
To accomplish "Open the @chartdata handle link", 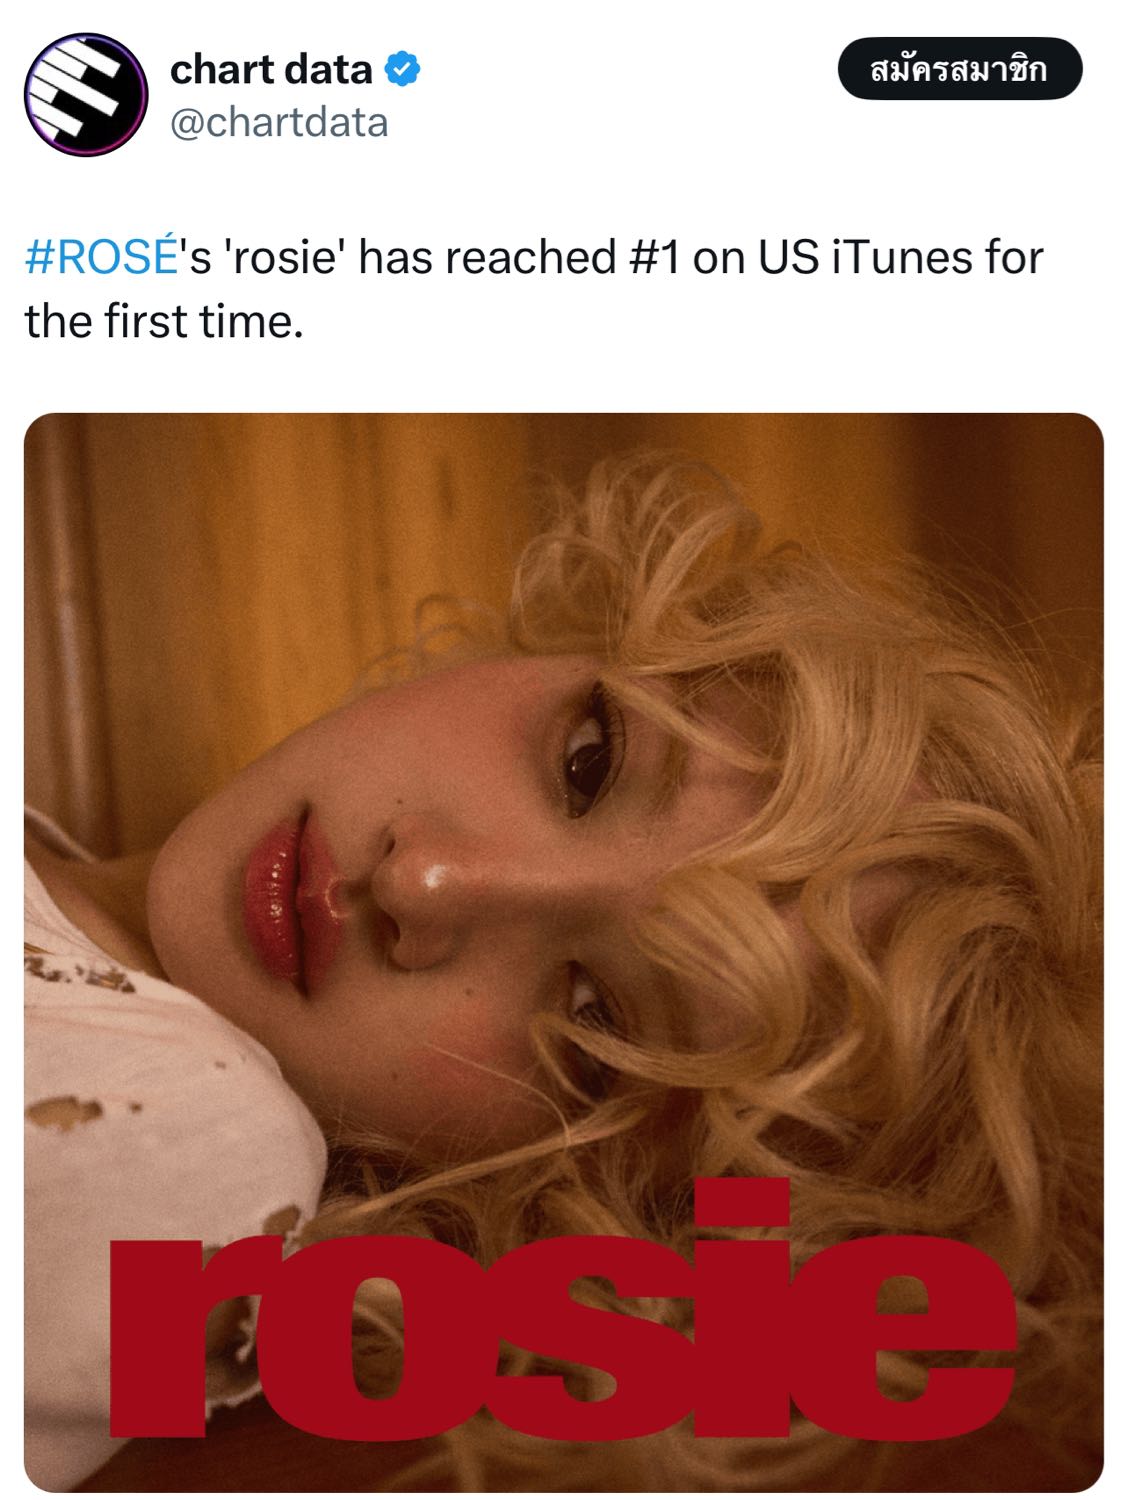I will 279,122.
